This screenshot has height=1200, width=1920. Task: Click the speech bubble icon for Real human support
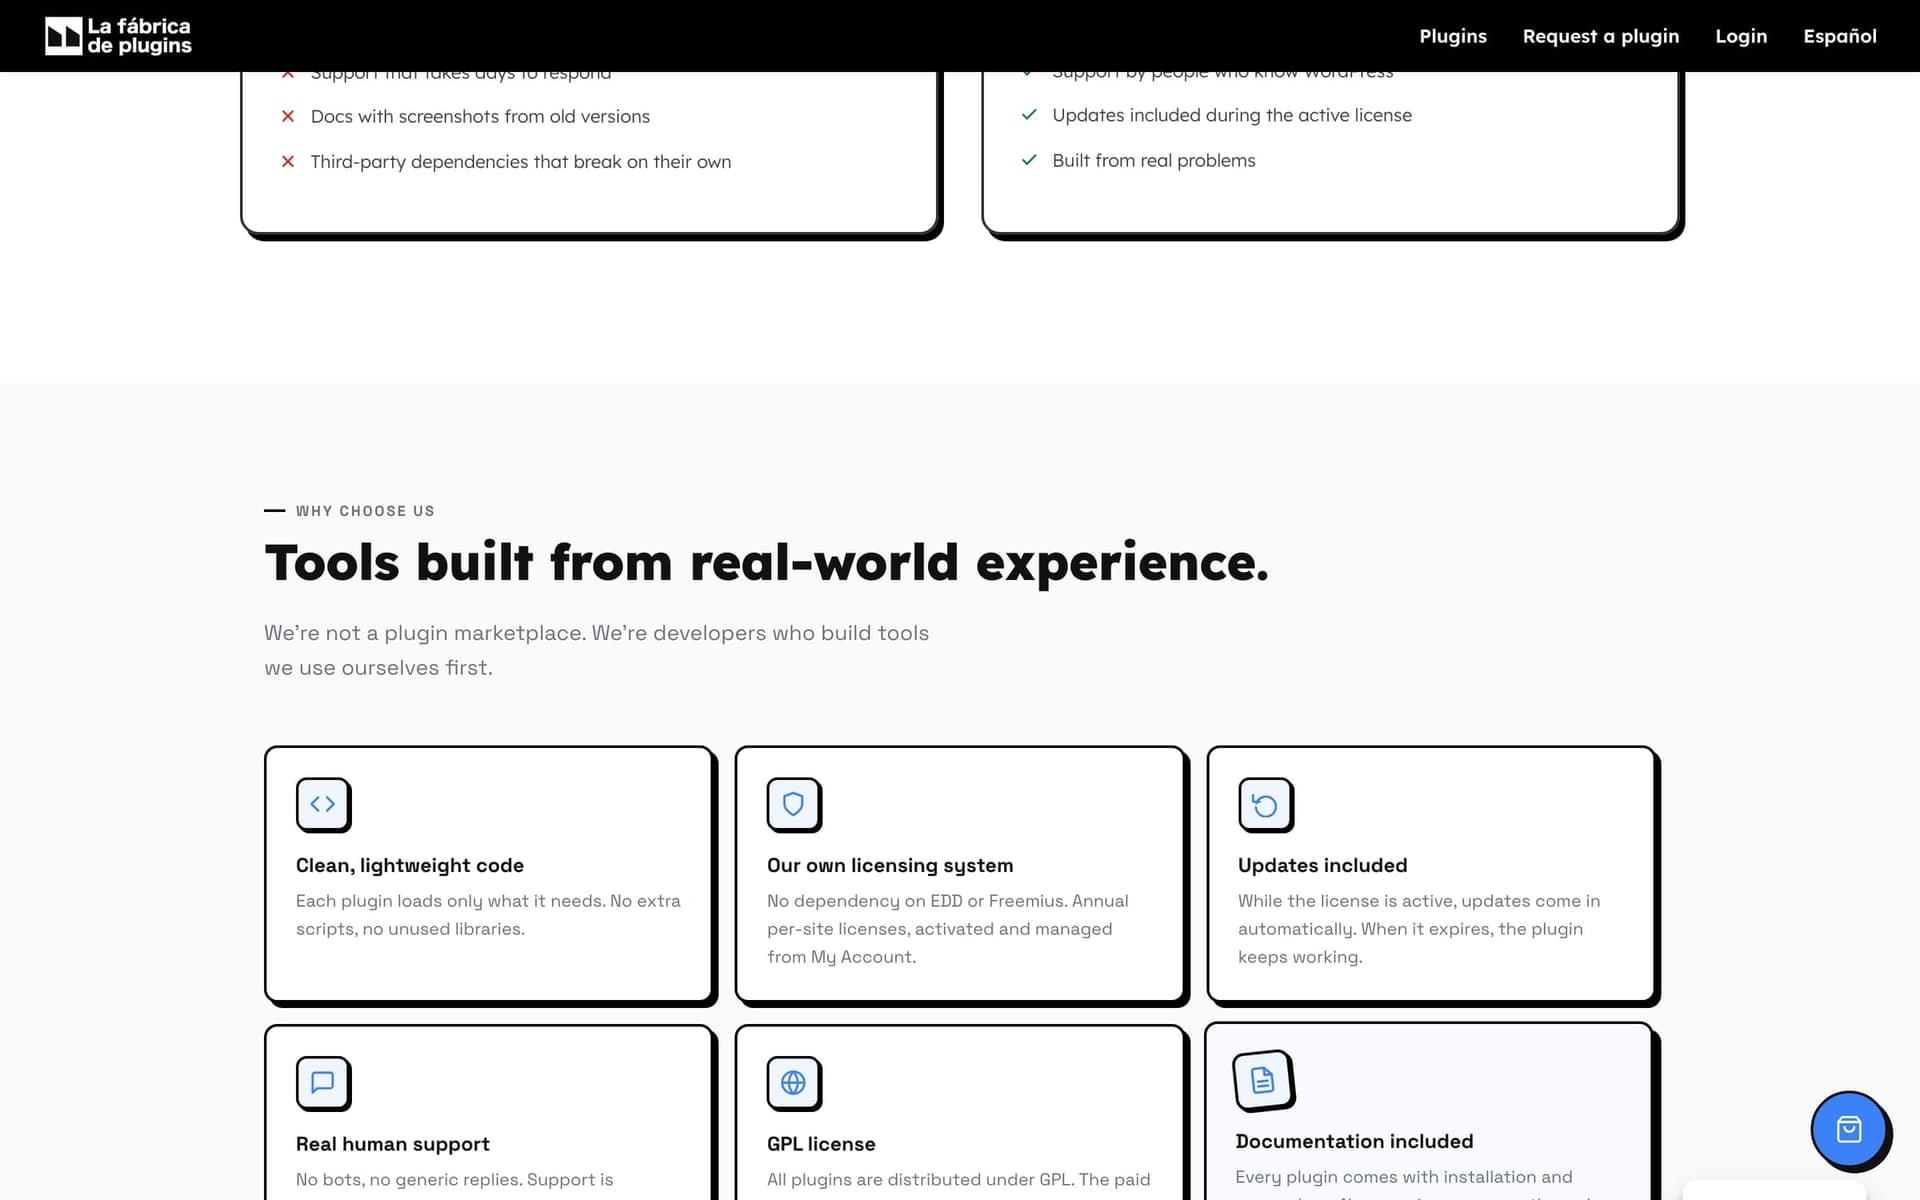pyautogui.click(x=322, y=1082)
